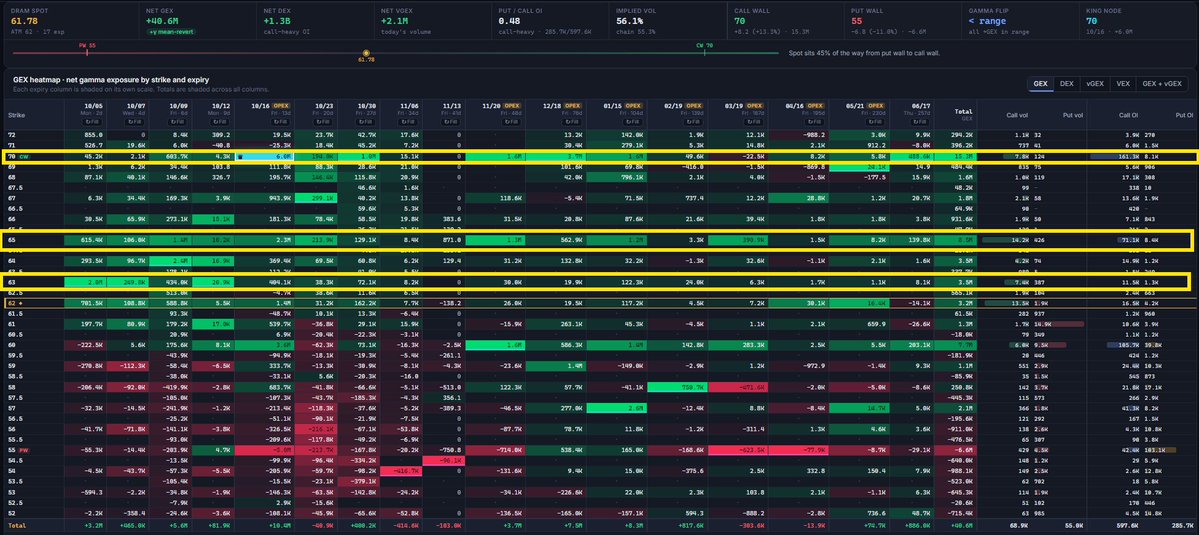Click Fill button under the 10/07 expiry

[x=135, y=122]
